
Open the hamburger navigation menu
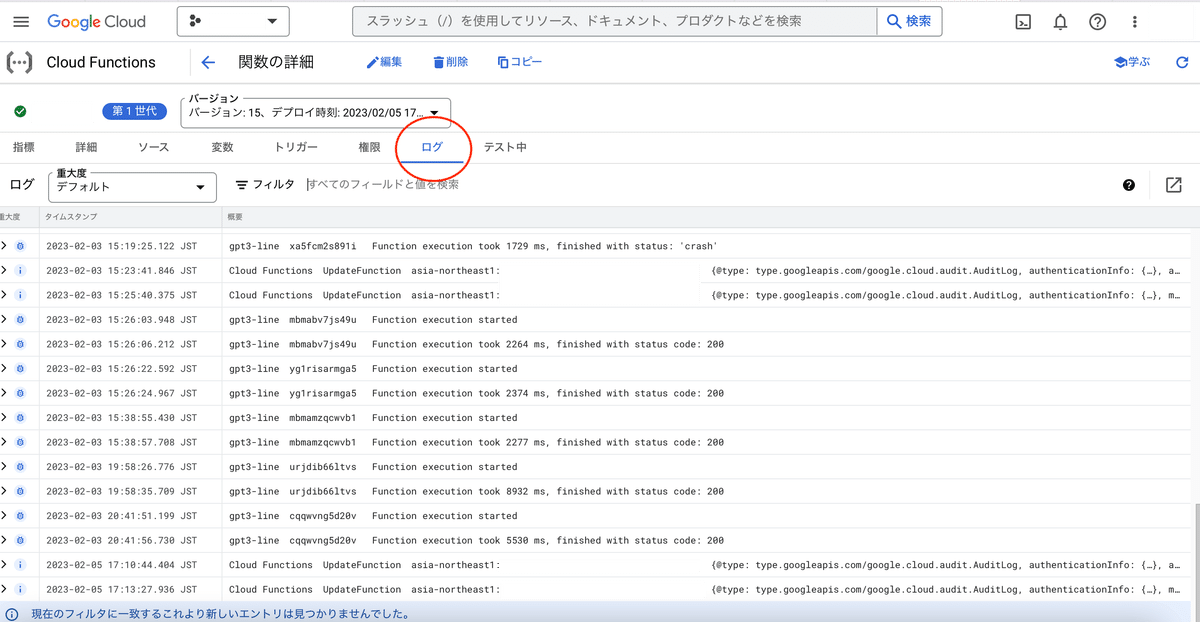21,21
